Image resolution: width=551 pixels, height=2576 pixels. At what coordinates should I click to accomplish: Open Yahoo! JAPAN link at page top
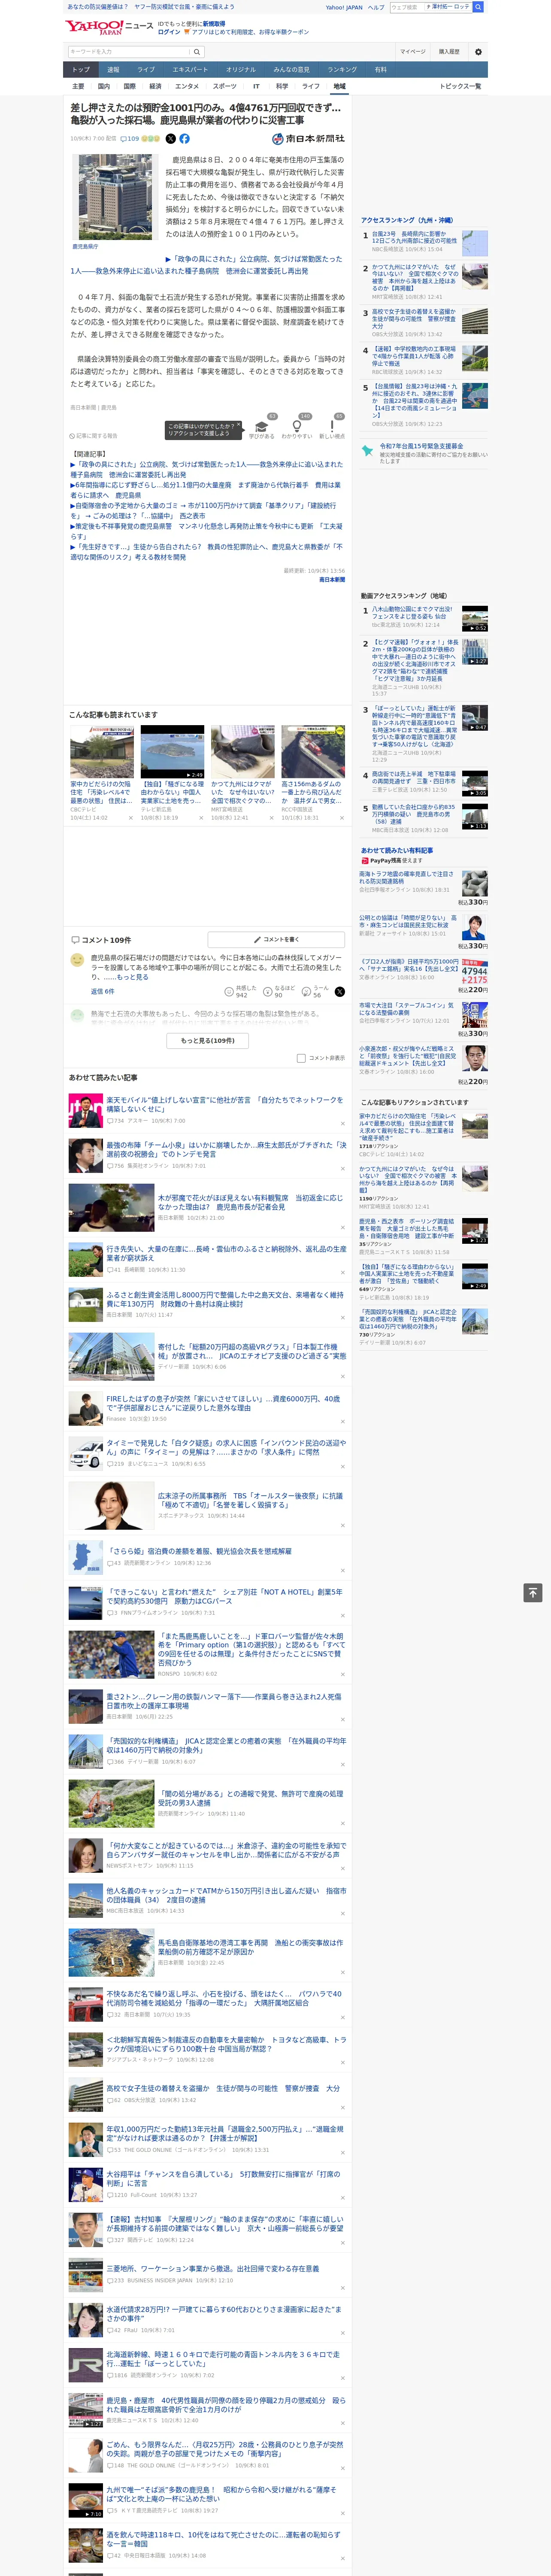[x=344, y=7]
